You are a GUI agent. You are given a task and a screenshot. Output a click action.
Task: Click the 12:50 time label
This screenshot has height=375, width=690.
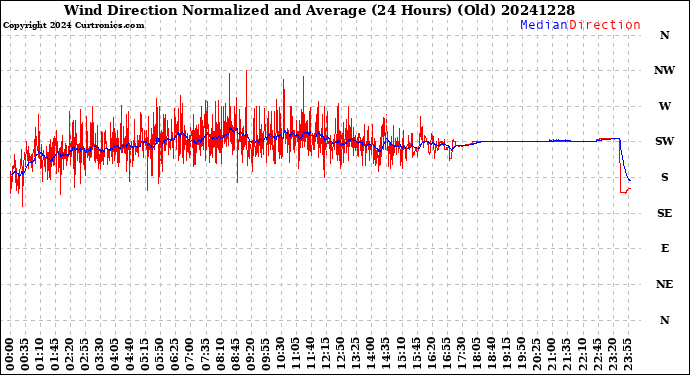coord(340,354)
